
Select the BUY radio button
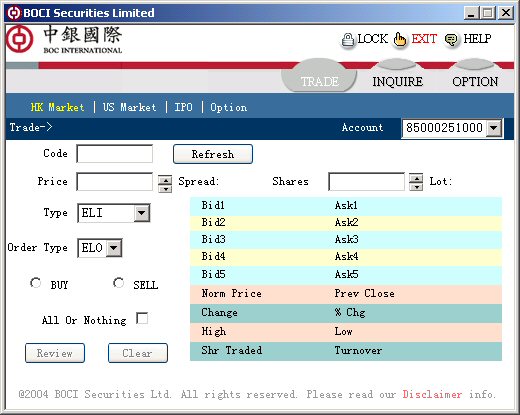pyautogui.click(x=36, y=283)
